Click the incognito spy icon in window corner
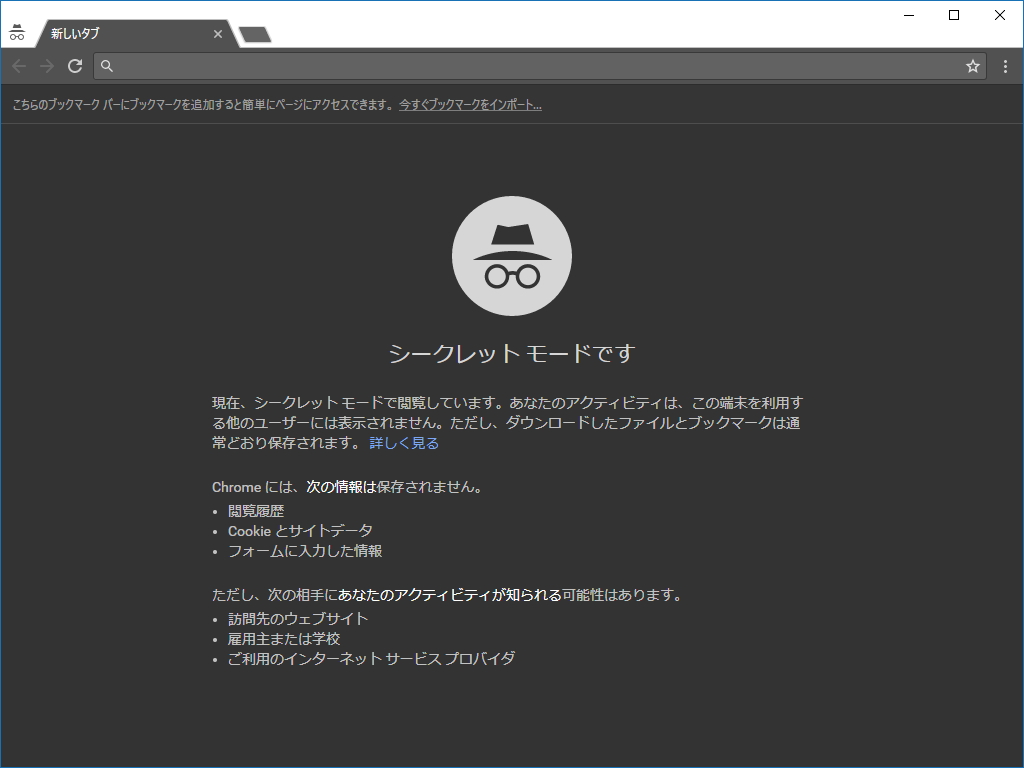Image resolution: width=1024 pixels, height=768 pixels. point(17,31)
